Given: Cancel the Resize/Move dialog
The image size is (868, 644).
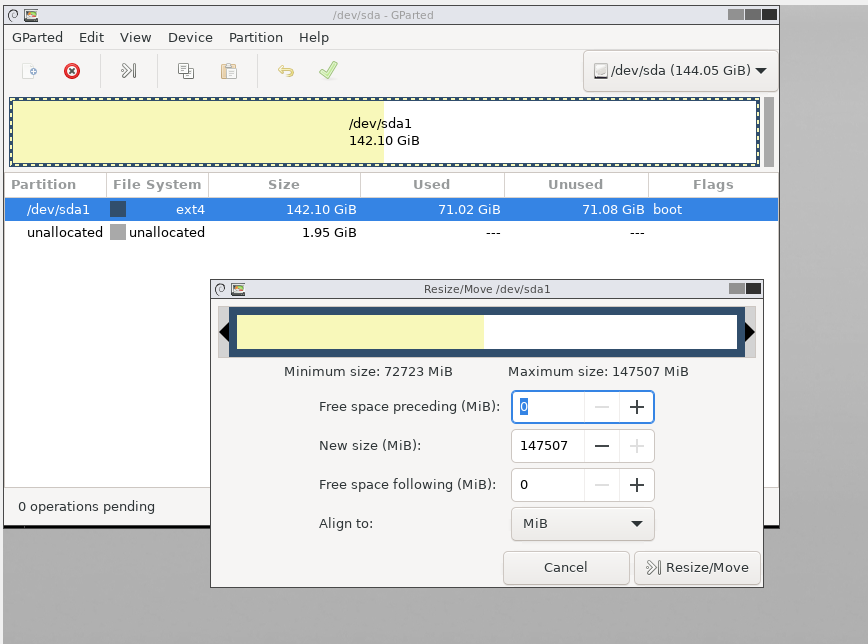Looking at the screenshot, I should 566,567.
